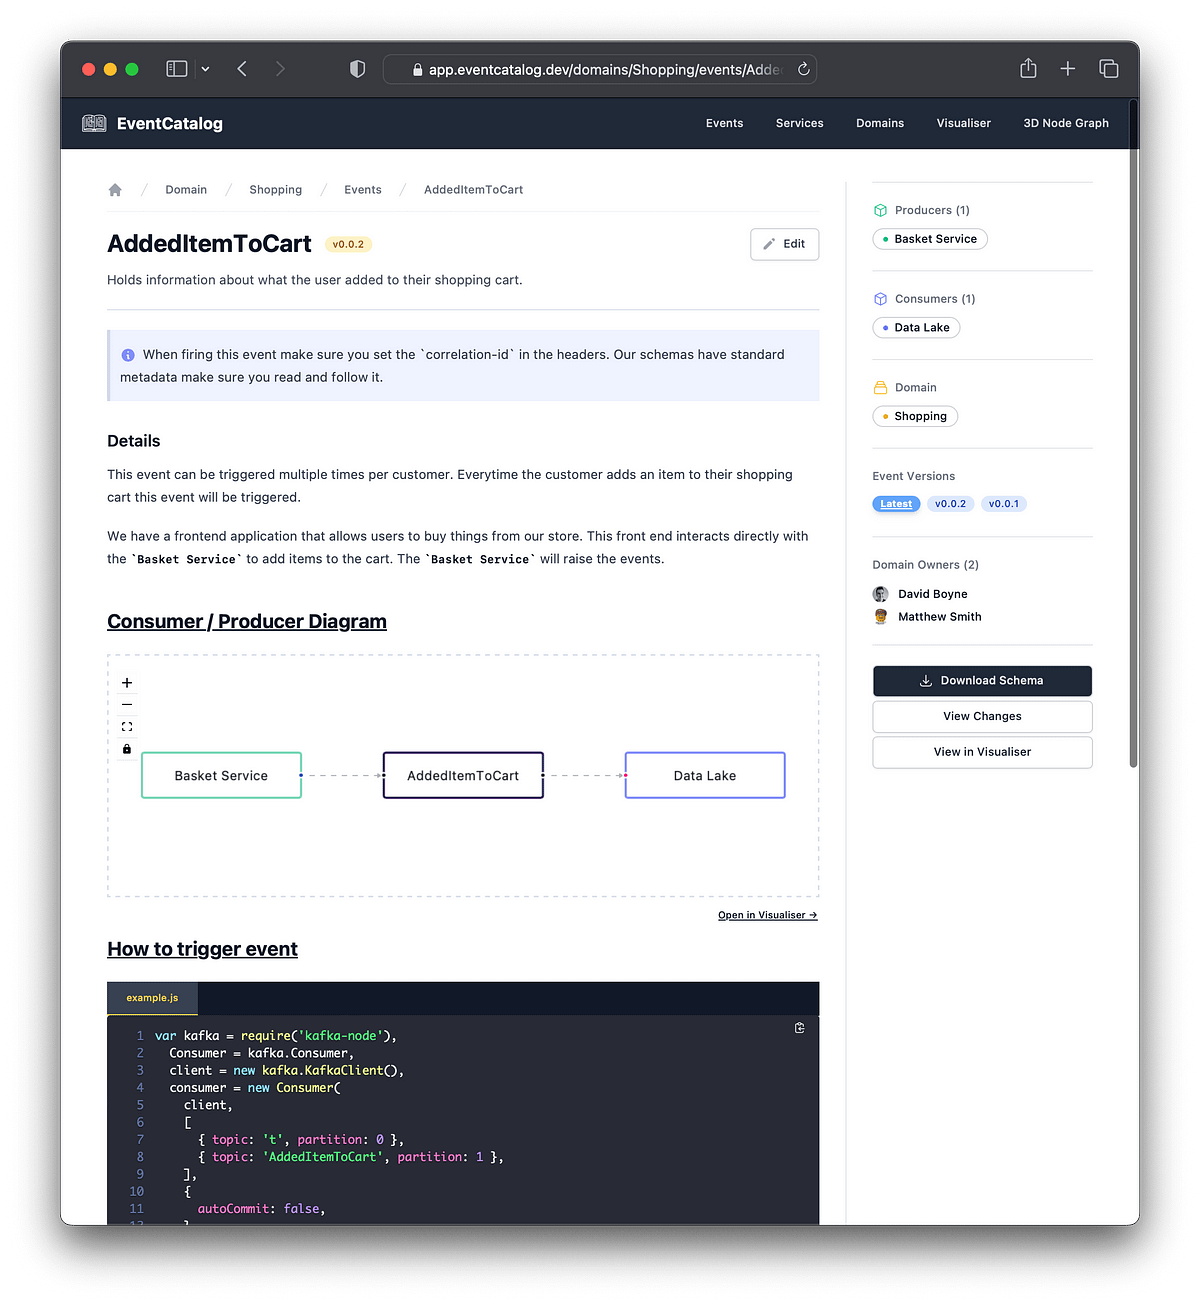Switch to the Visualiser navigation tab

pos(963,123)
